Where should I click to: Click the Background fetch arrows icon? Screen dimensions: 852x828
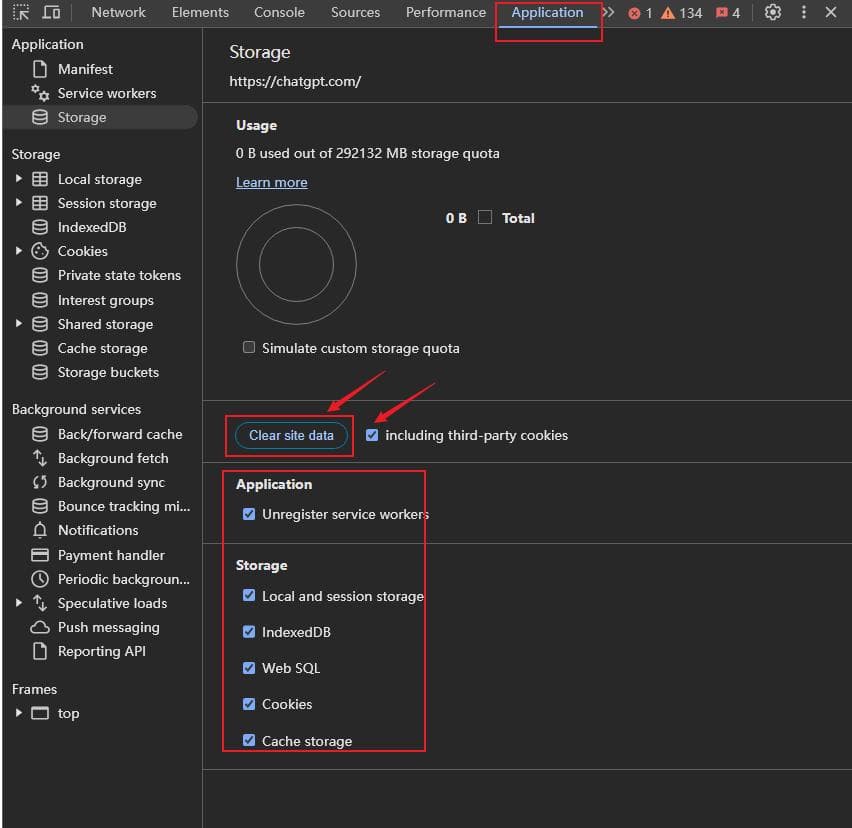[x=40, y=458]
